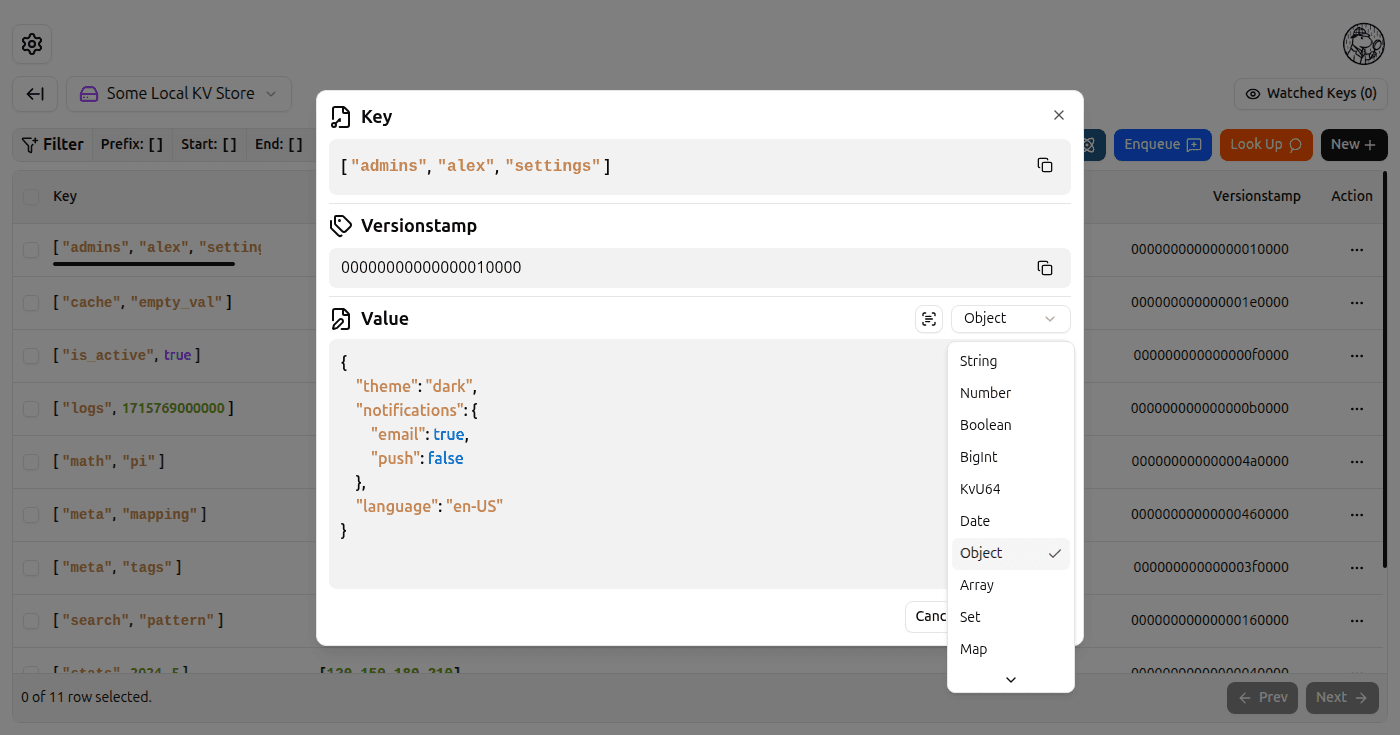Check the logs 1715769000000 row checkbox
This screenshot has height=735, width=1400.
31,409
